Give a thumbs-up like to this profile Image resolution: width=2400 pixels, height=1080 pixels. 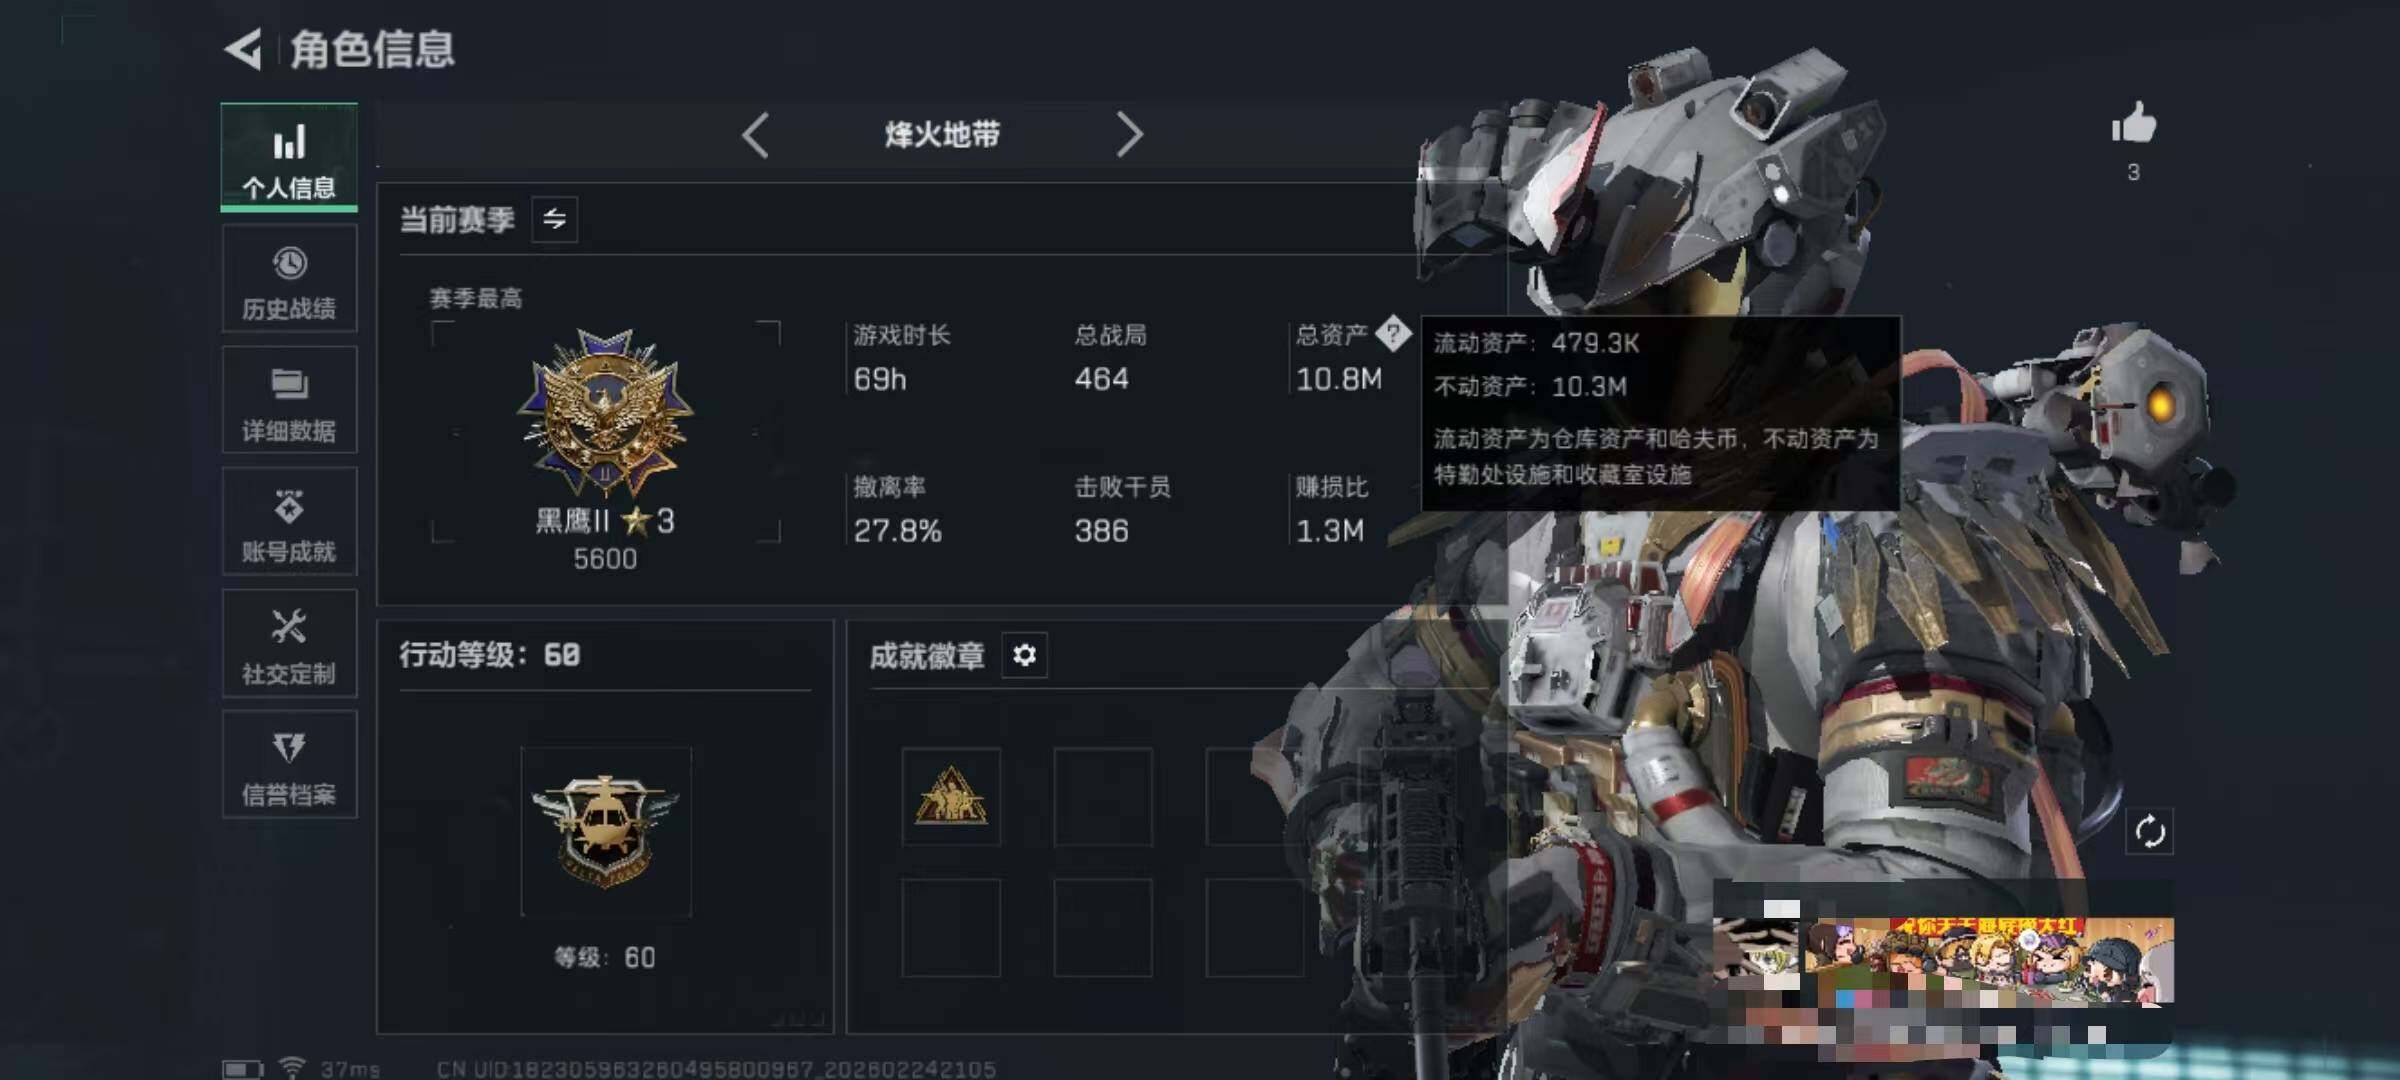[x=2133, y=125]
